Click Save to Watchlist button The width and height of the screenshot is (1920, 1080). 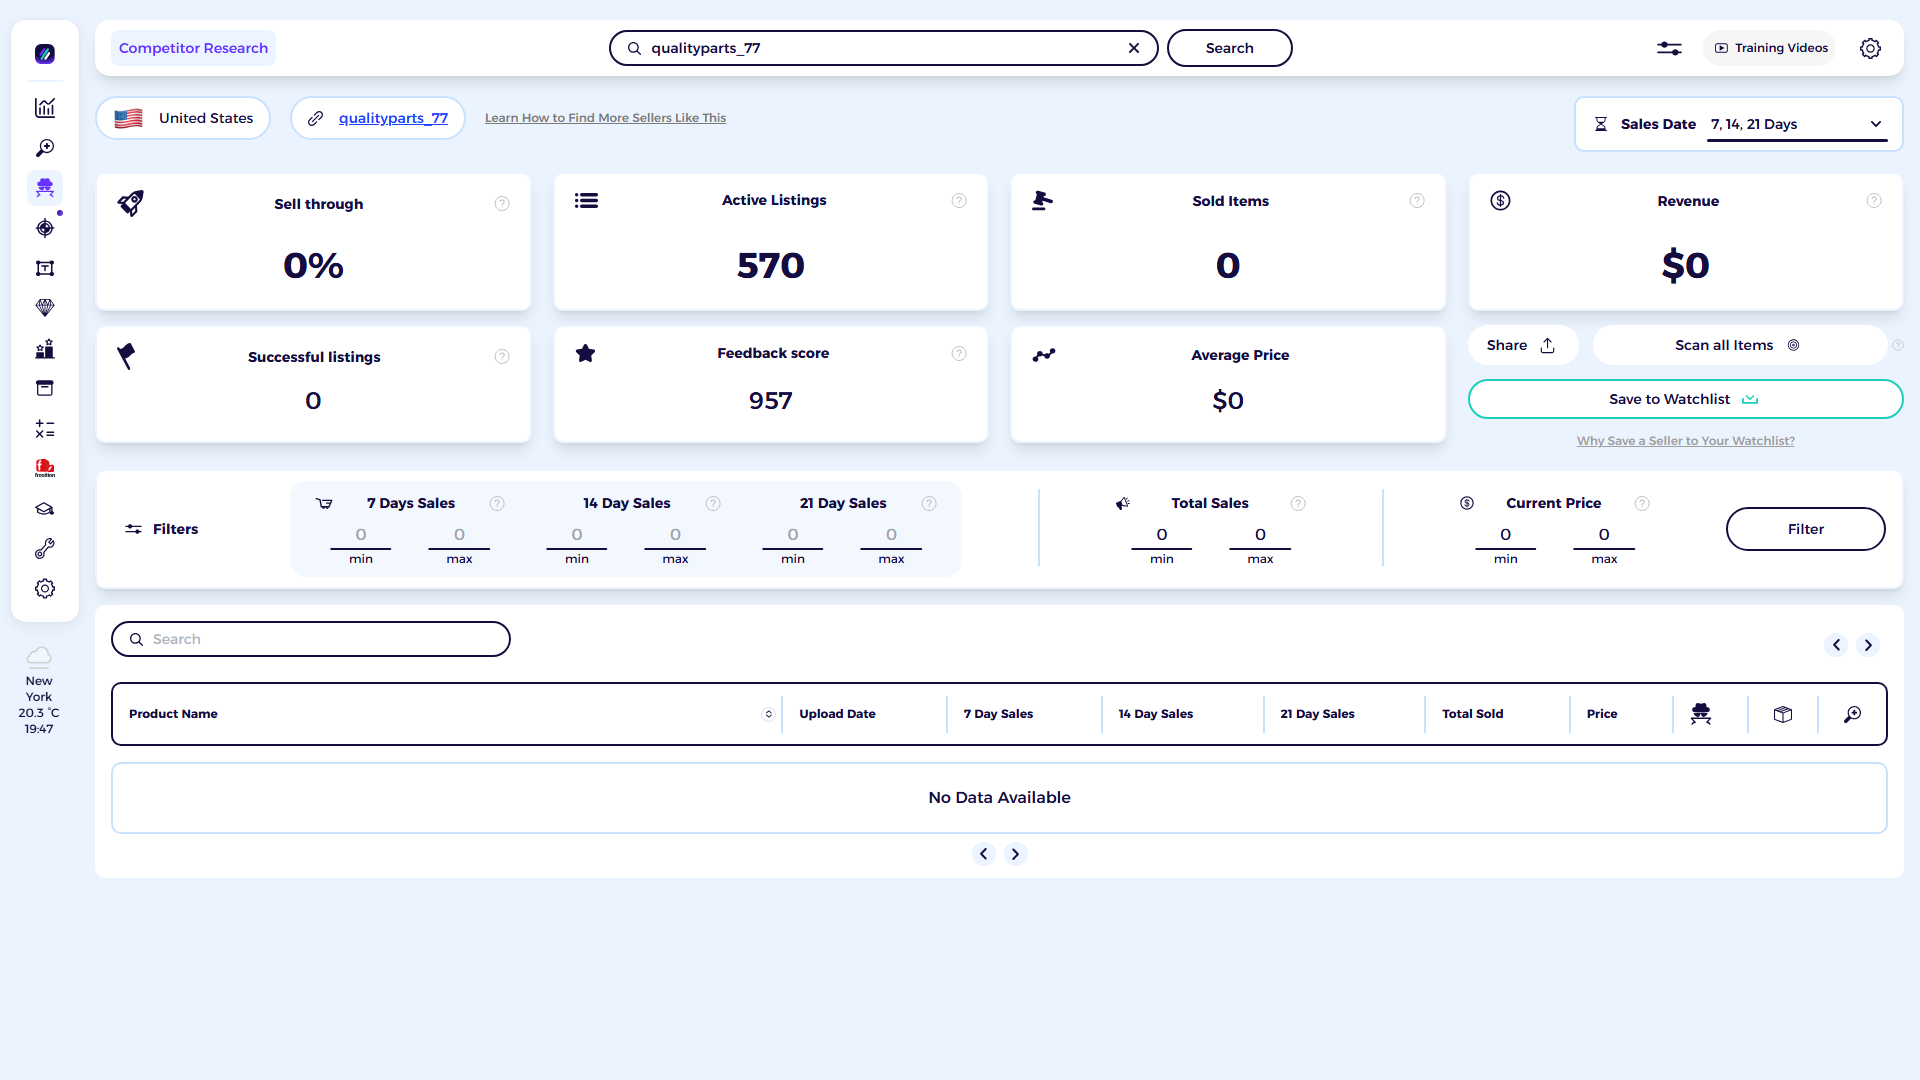1685,399
